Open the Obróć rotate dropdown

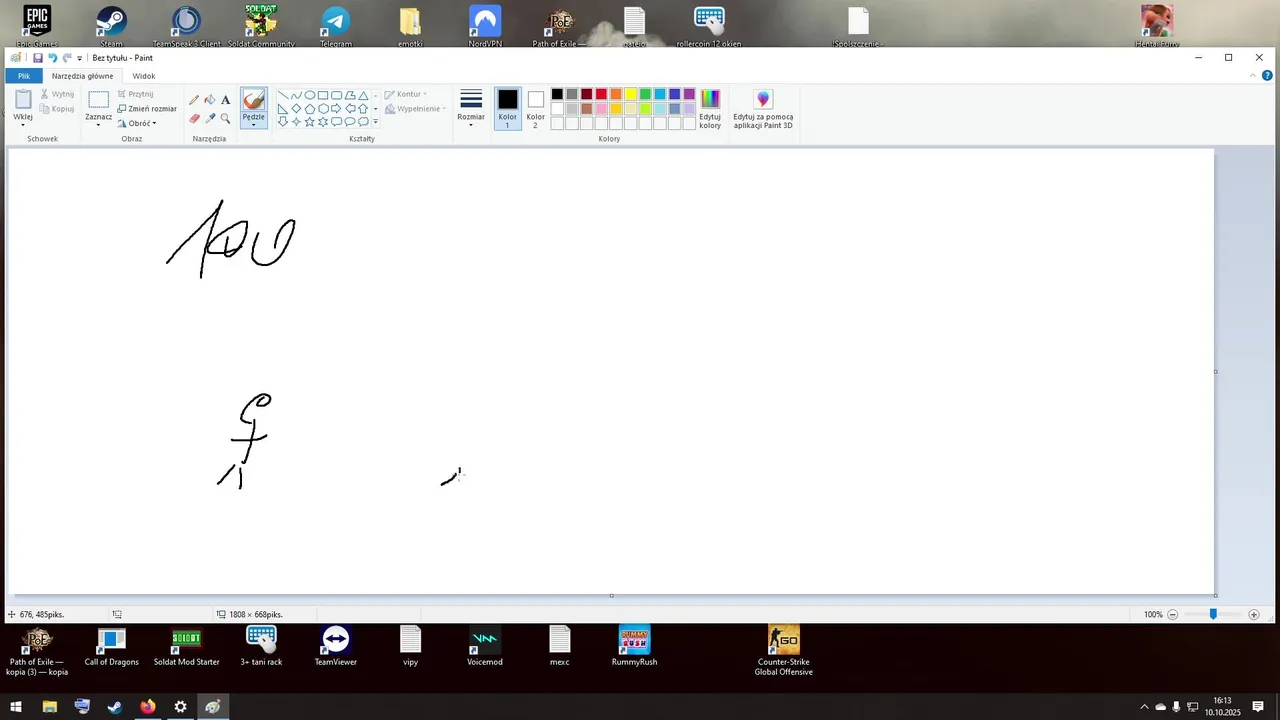(x=137, y=123)
